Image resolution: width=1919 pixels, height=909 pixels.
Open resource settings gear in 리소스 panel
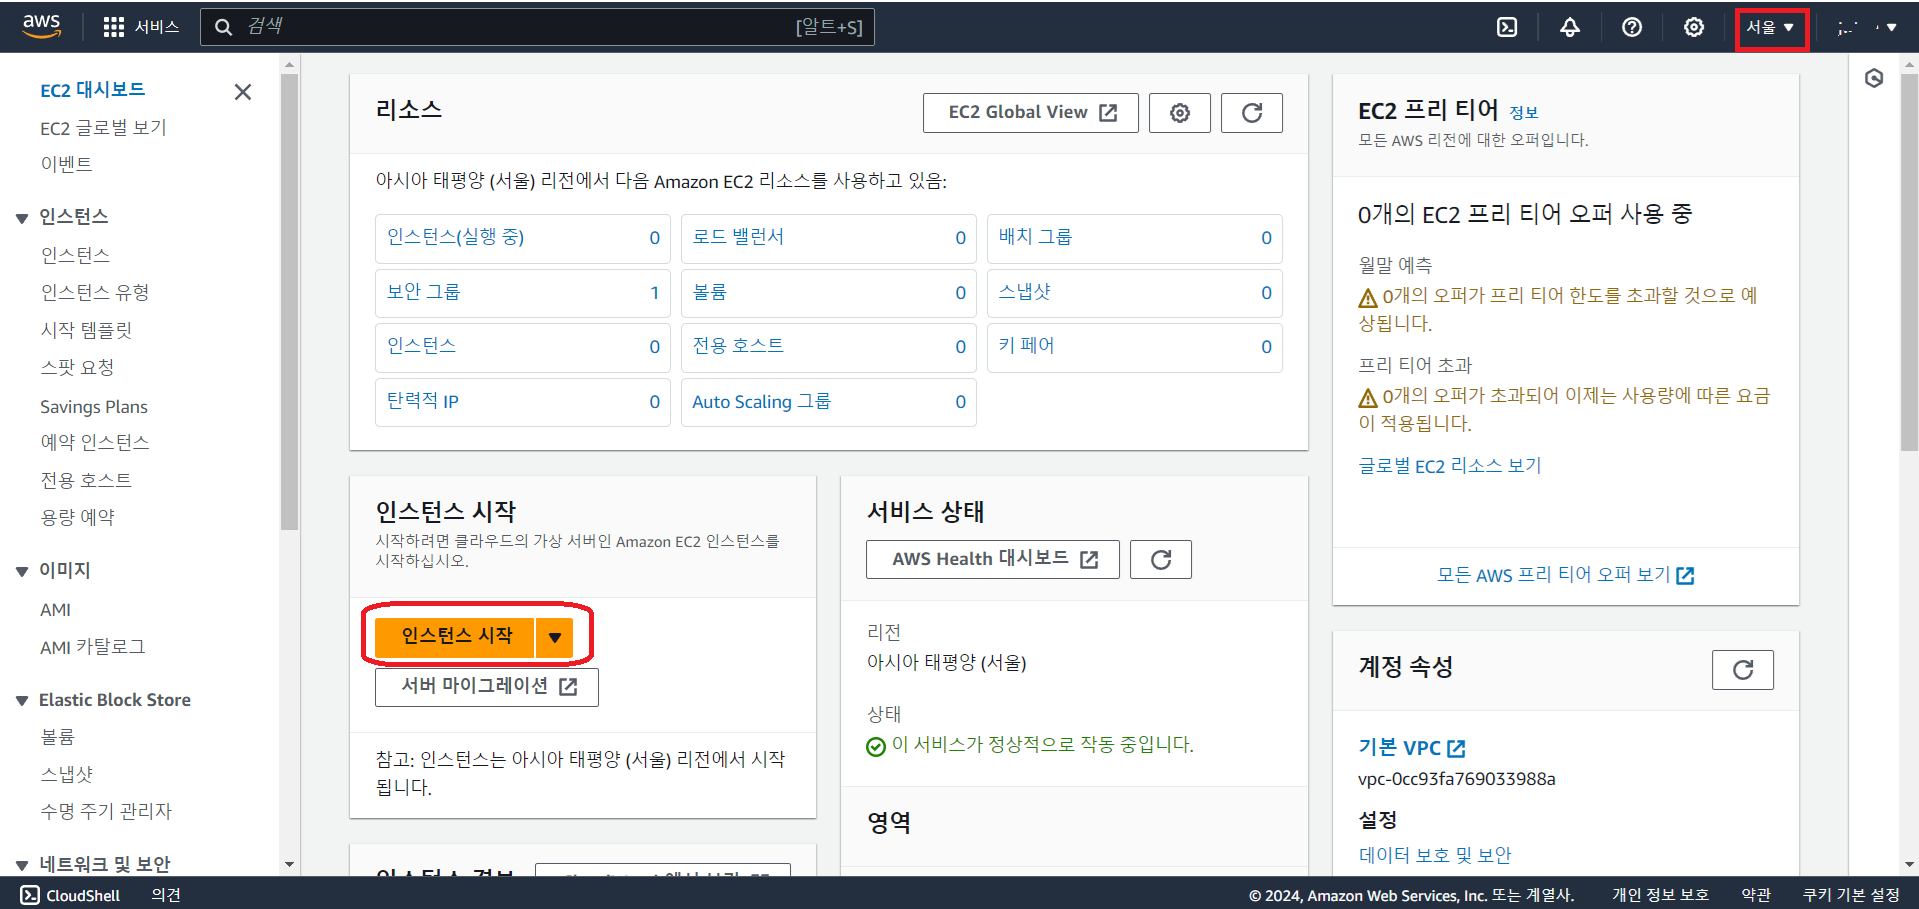tap(1180, 113)
